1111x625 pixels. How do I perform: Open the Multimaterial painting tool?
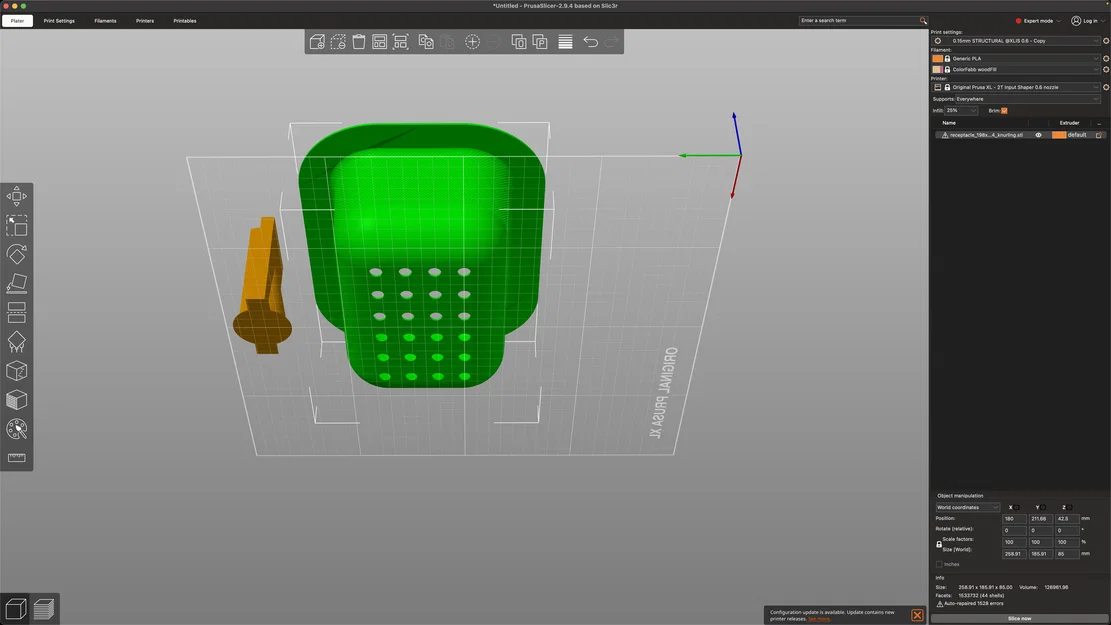tap(16, 428)
